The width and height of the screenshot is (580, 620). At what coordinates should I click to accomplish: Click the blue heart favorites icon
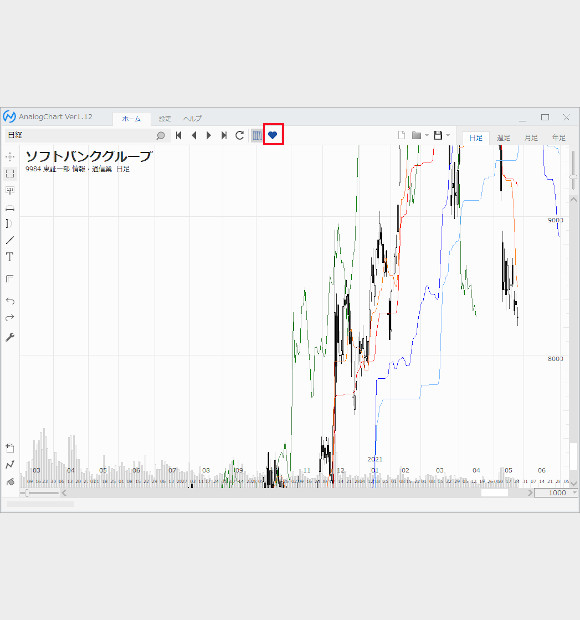coord(272,135)
